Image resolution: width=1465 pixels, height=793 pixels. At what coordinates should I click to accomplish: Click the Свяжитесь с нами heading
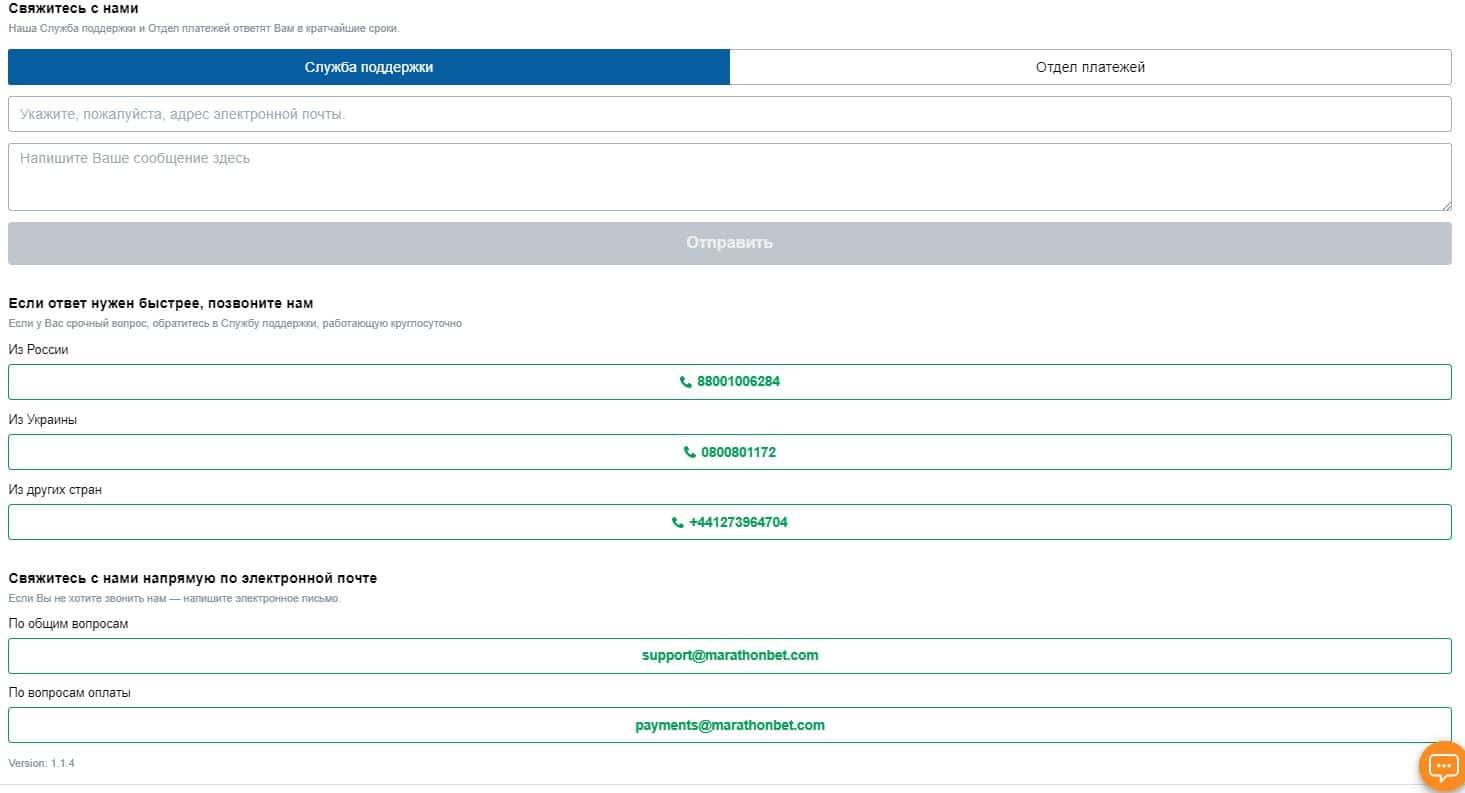pos(73,9)
